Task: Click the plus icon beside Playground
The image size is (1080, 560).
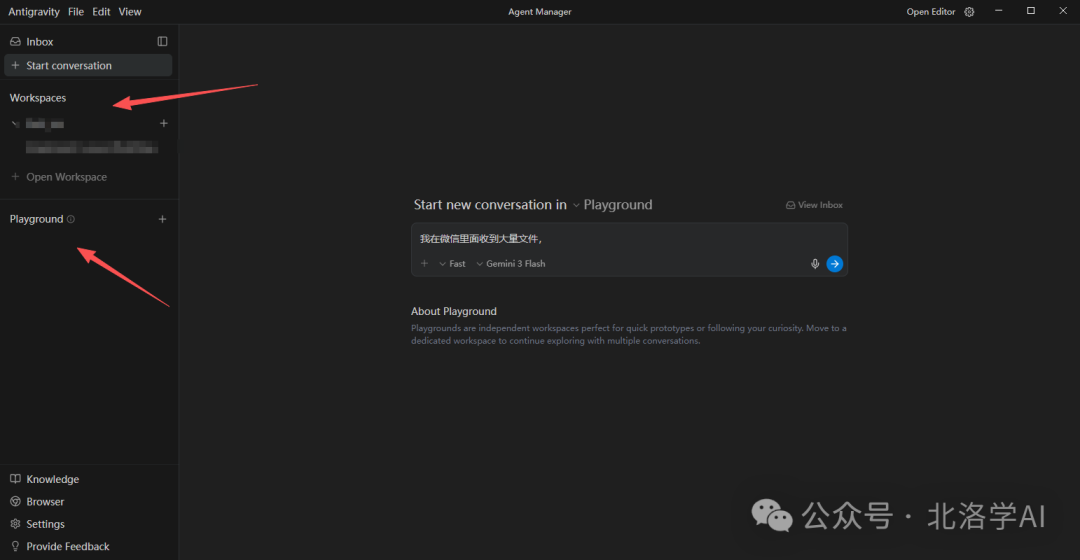Action: pos(163,219)
